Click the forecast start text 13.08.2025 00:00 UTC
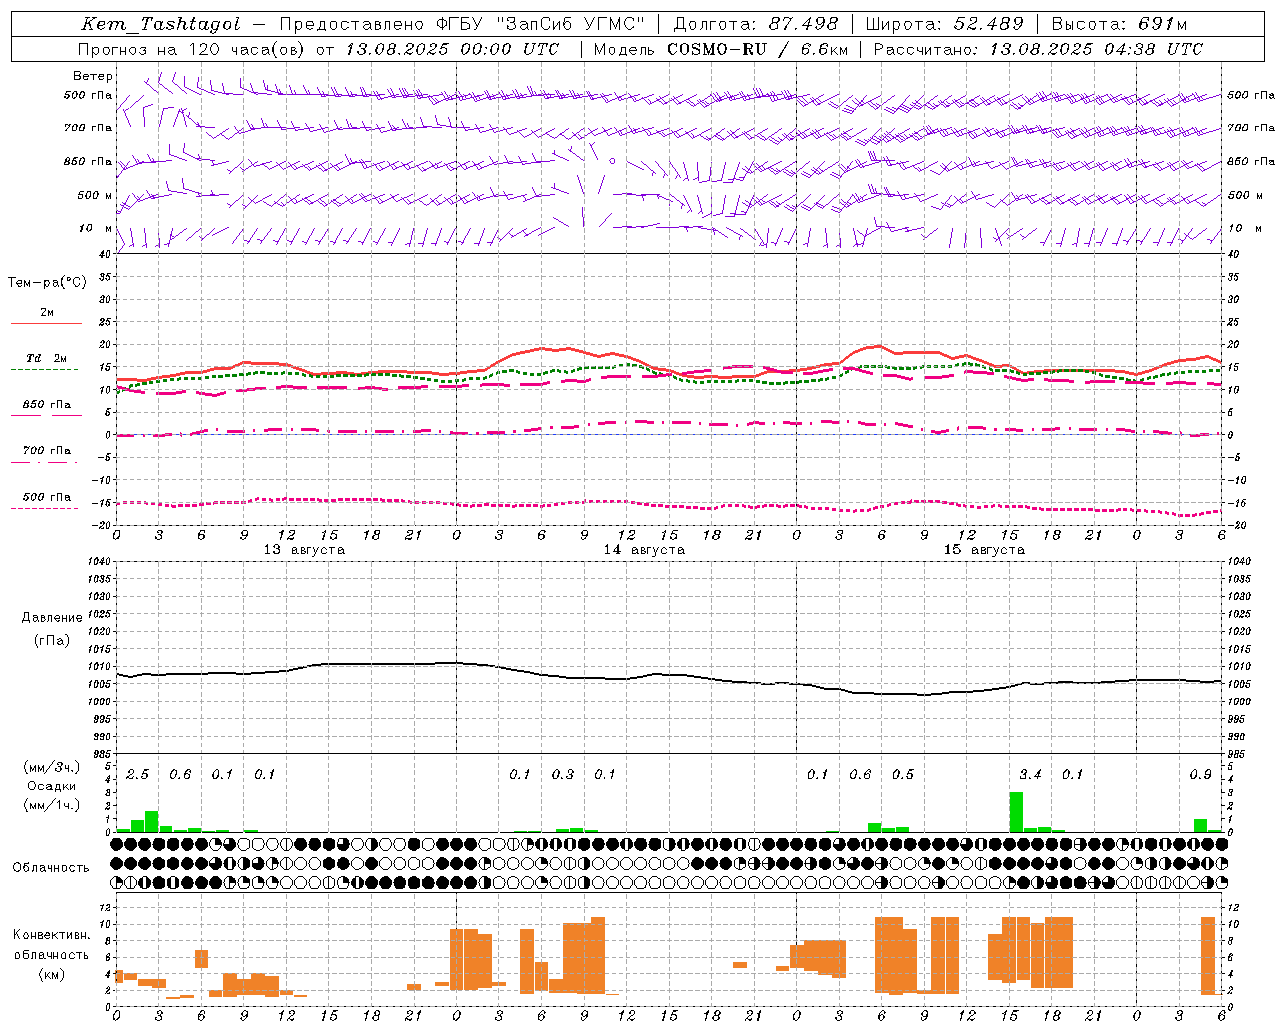This screenshot has width=1280, height=1024. tap(452, 49)
